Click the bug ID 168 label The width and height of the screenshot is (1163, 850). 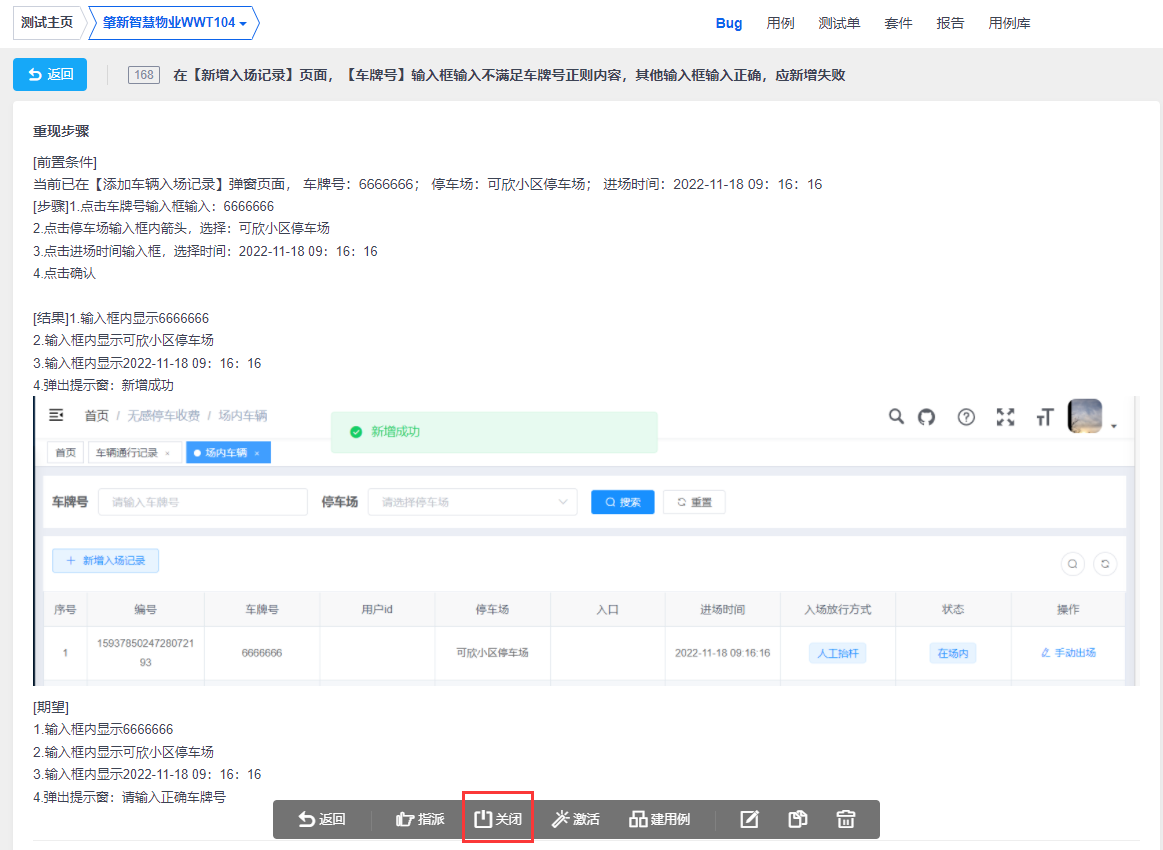pyautogui.click(x=144, y=75)
